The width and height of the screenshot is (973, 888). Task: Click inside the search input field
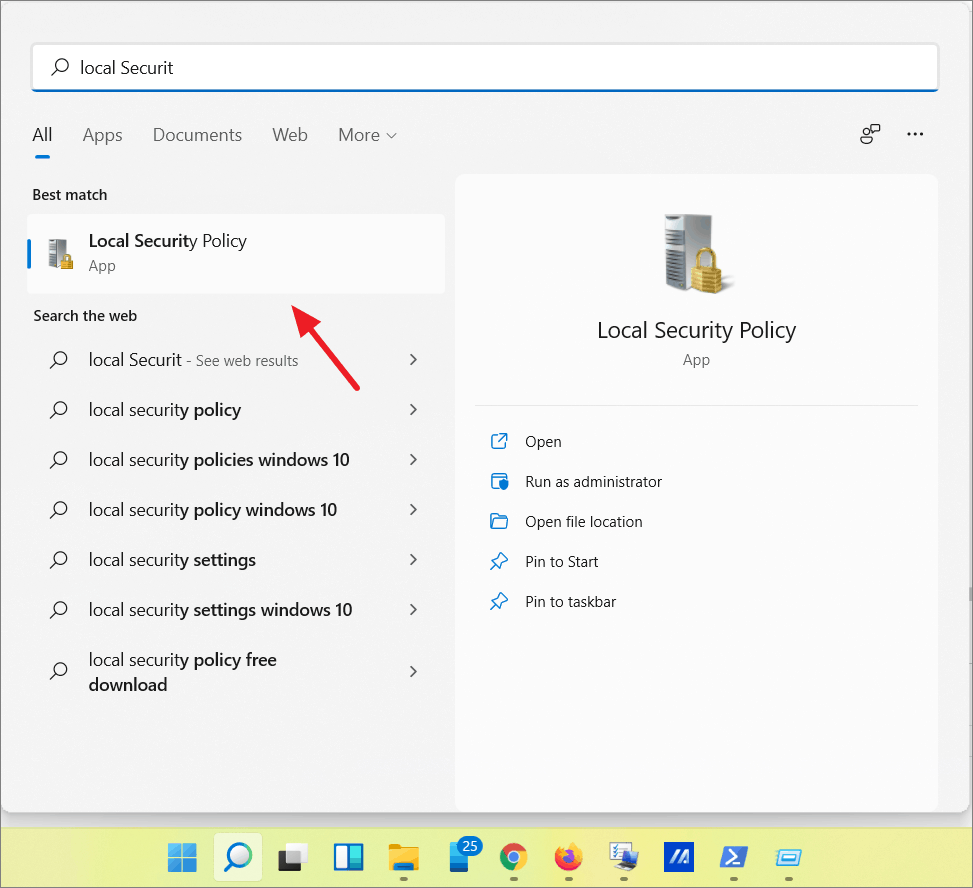pos(400,67)
